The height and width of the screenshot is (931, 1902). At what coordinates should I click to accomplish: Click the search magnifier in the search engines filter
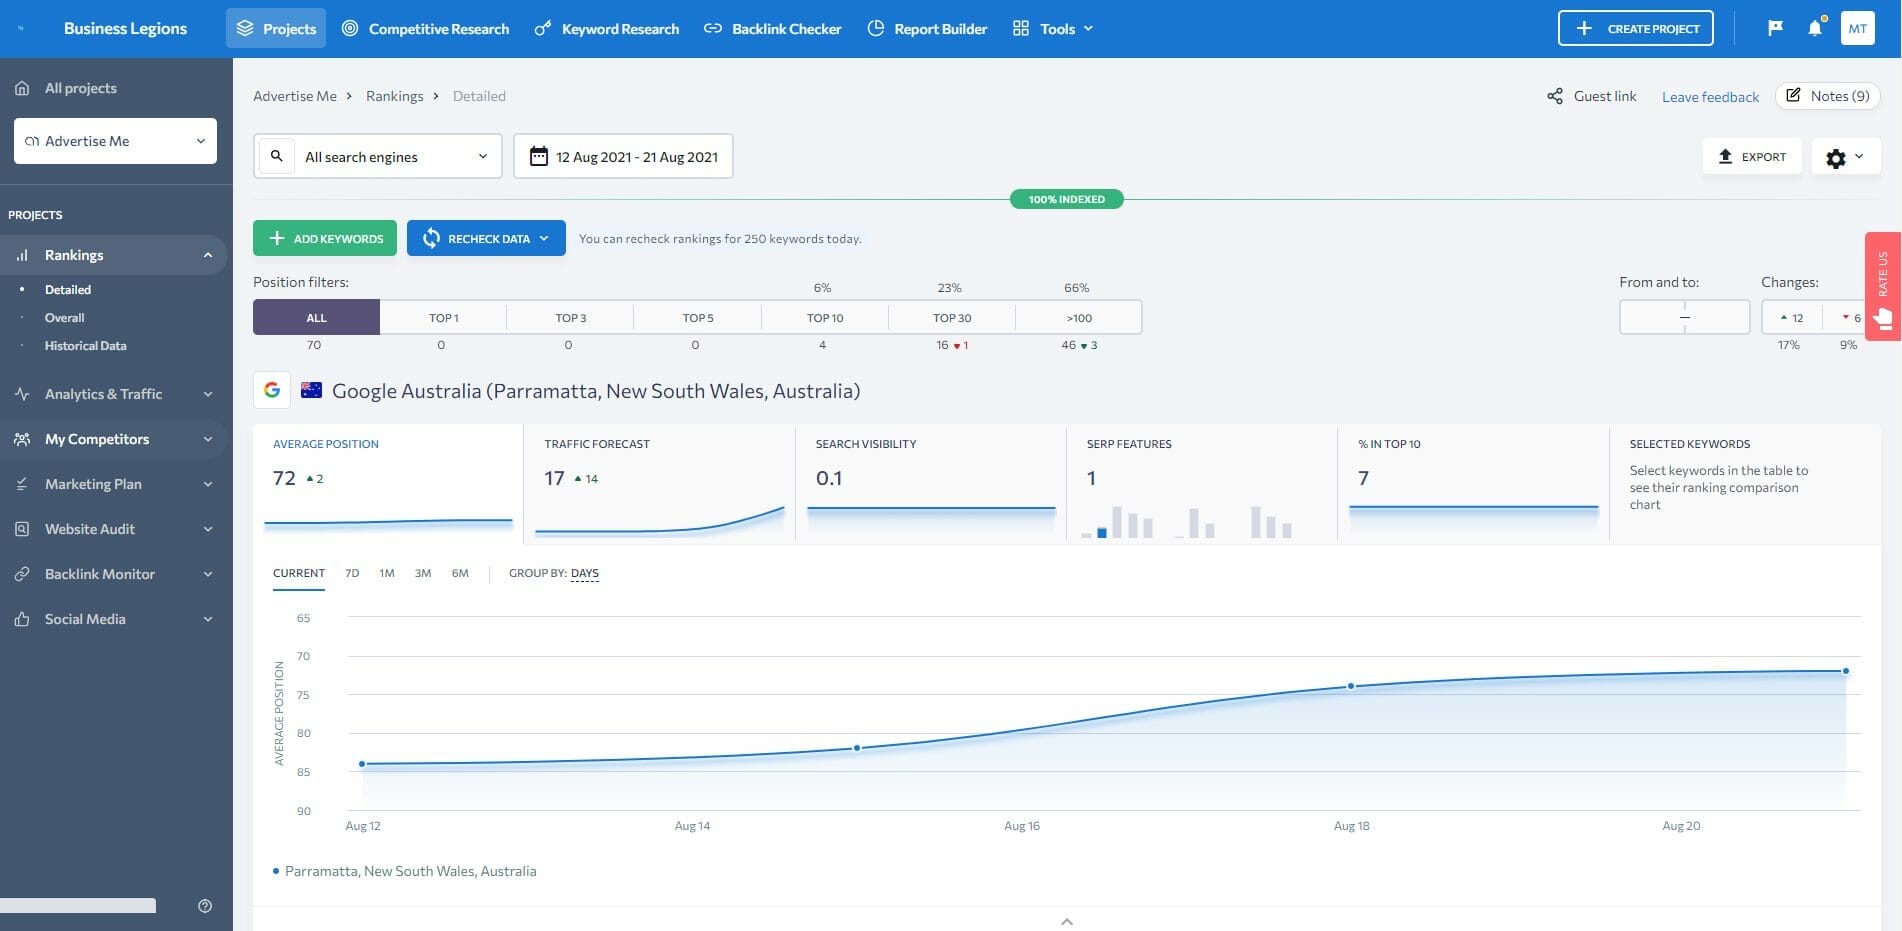pos(276,156)
